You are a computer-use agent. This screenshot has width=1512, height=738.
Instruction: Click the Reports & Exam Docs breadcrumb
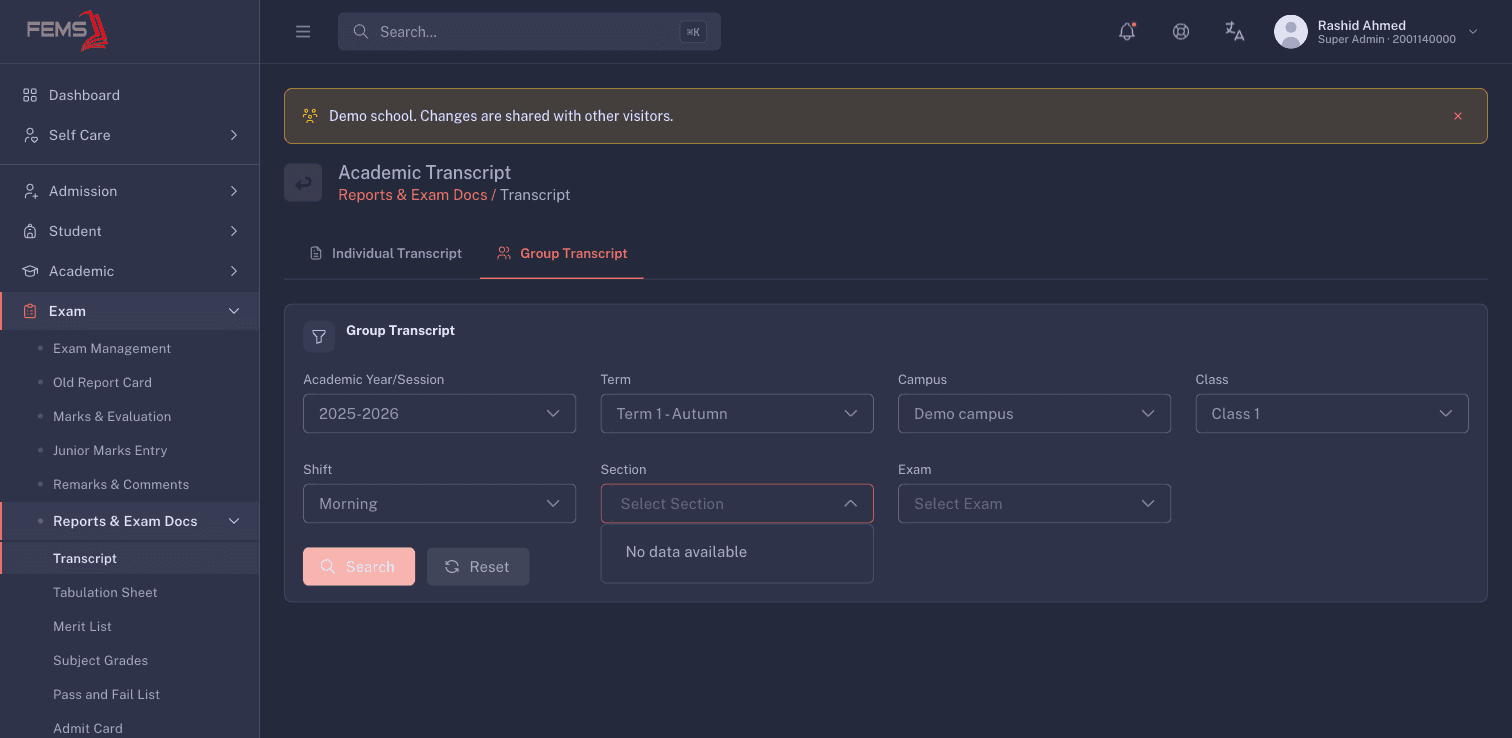click(413, 195)
